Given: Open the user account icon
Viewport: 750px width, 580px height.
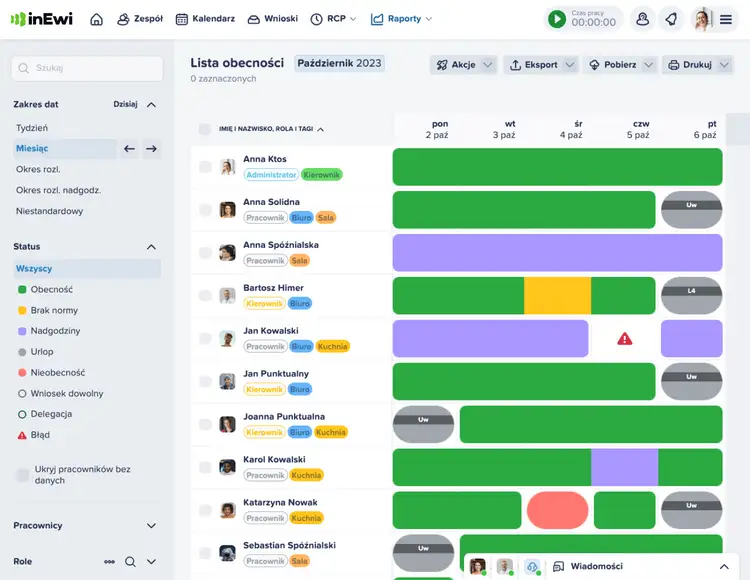Looking at the screenshot, I should pos(642,19).
